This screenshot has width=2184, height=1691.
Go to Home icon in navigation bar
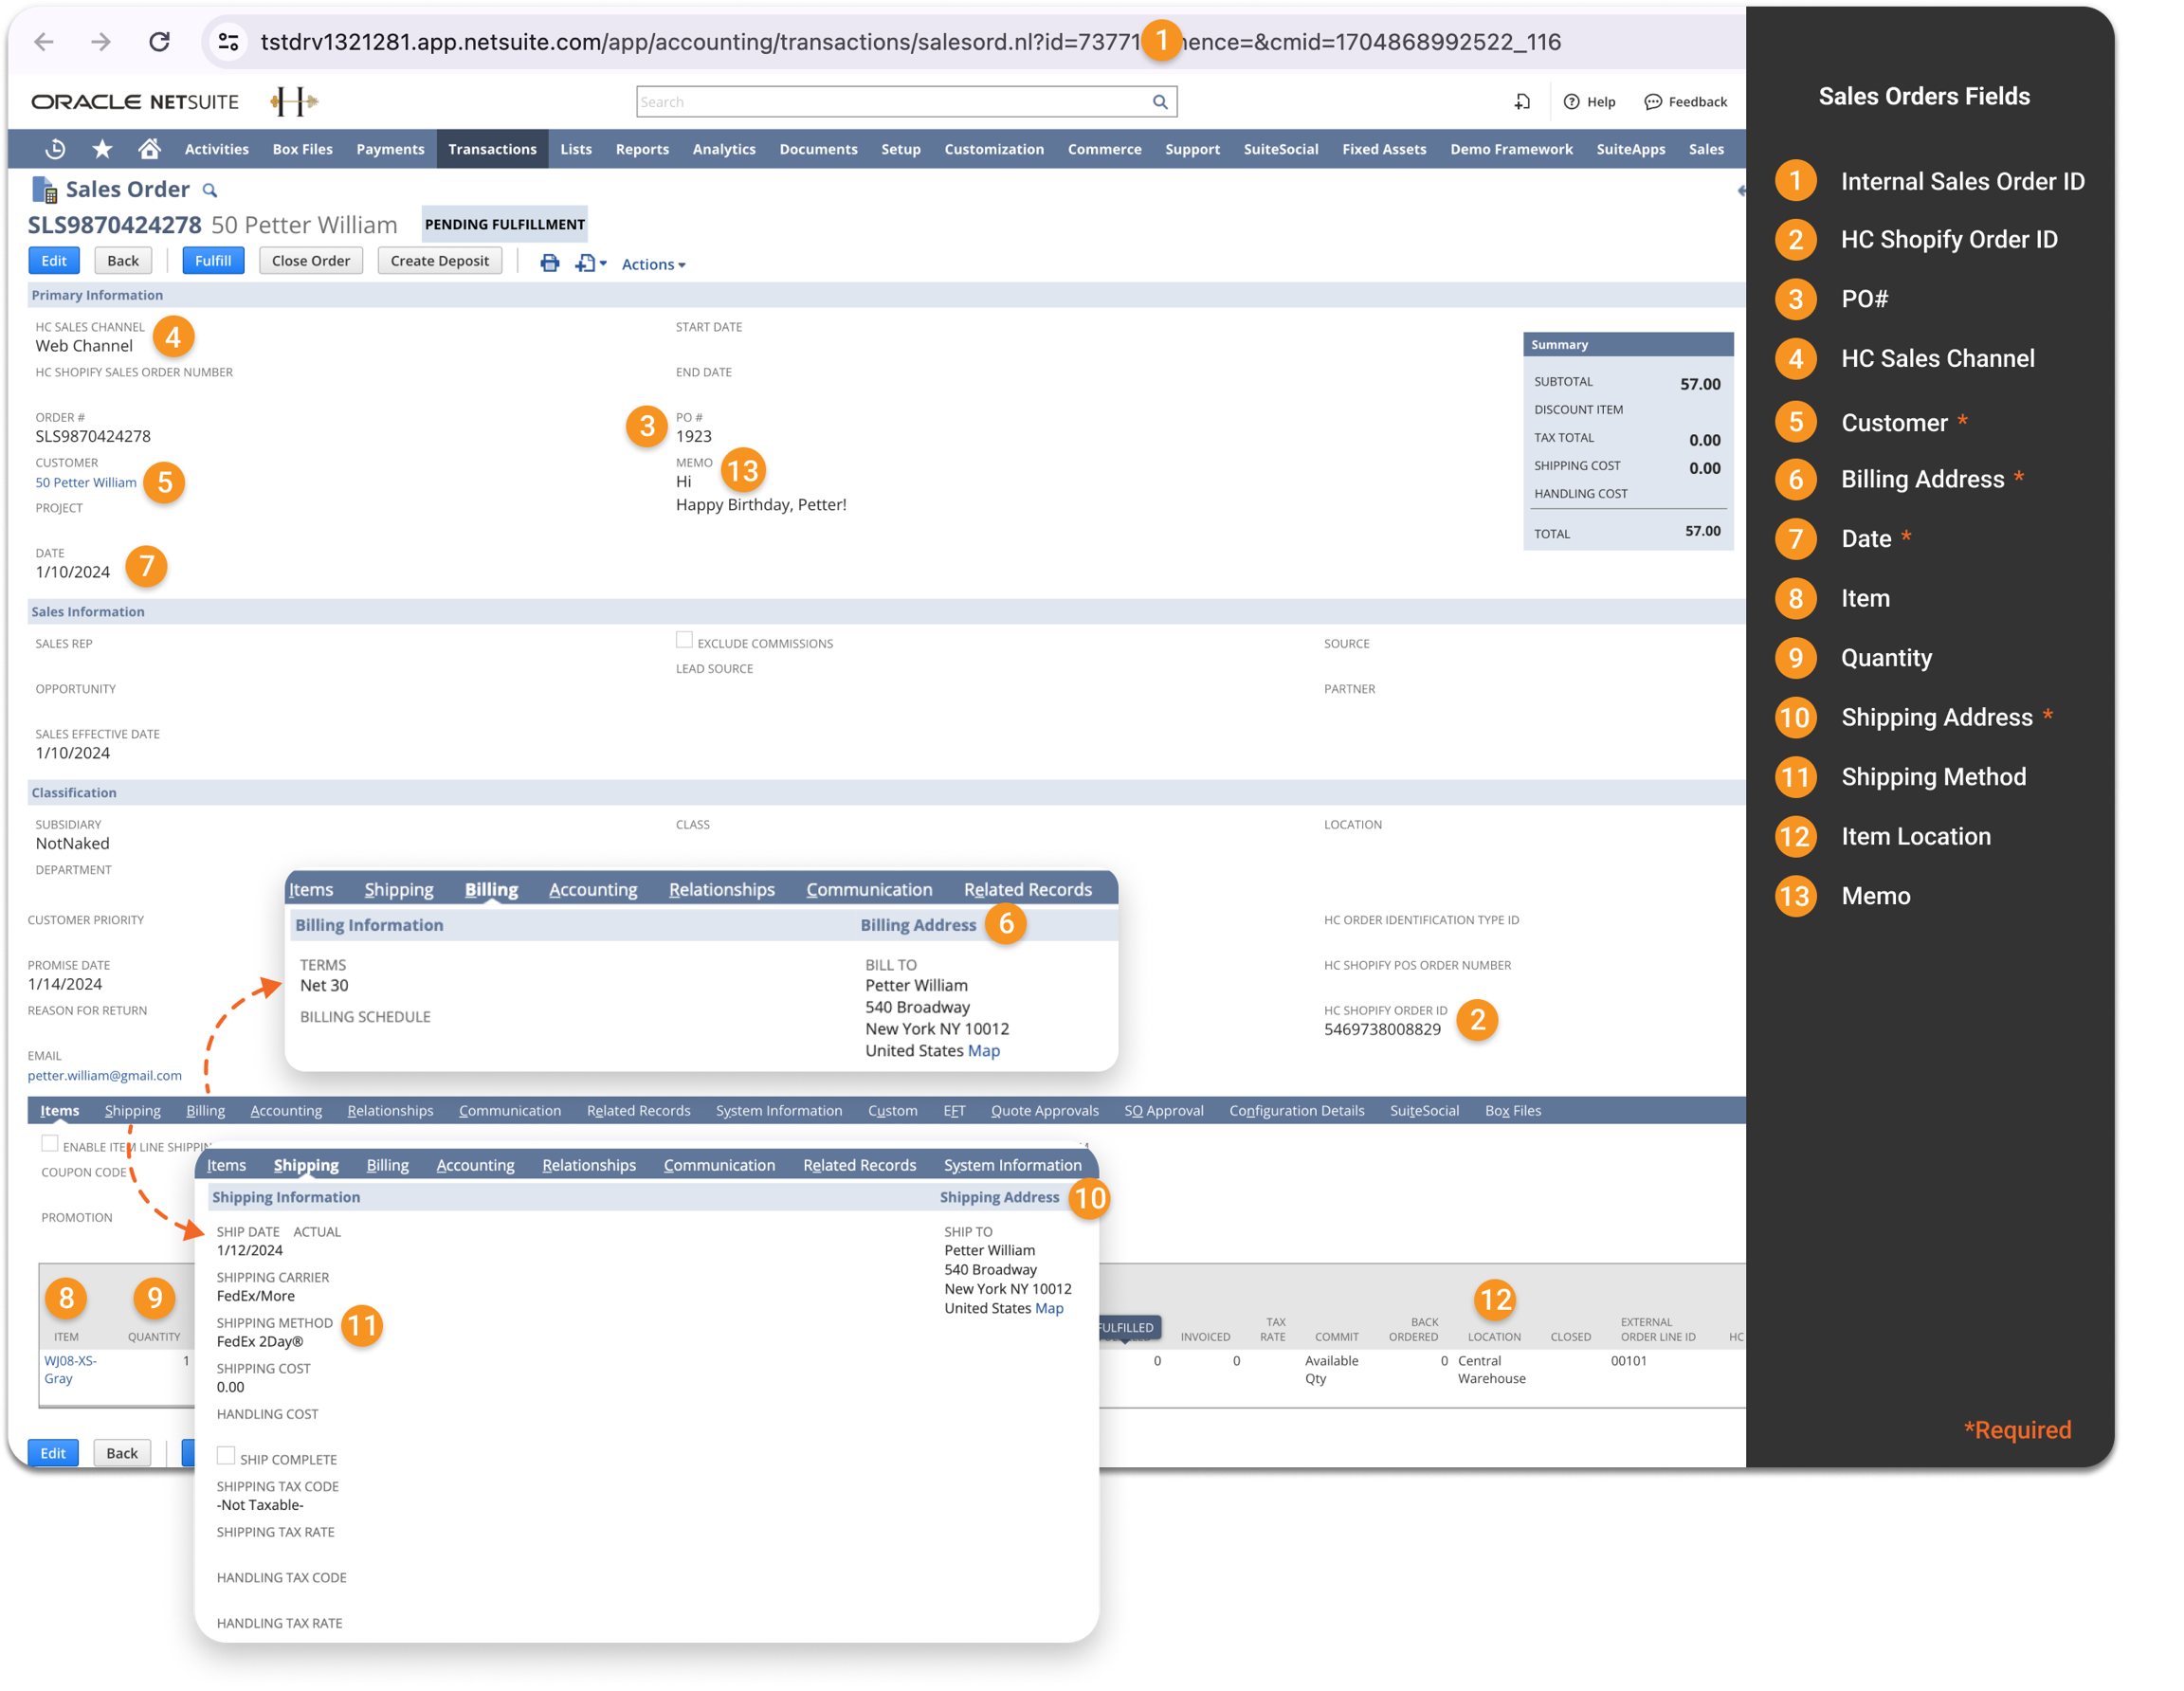coord(149,149)
